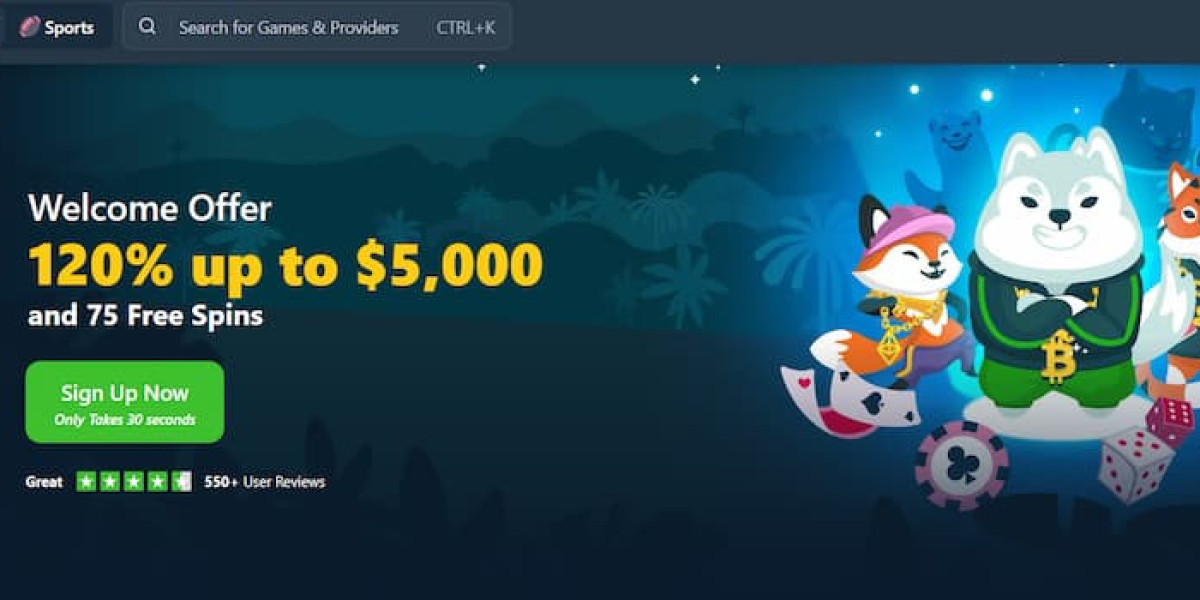Image resolution: width=1200 pixels, height=600 pixels.
Task: Click the poker chip with club symbol
Action: 962,465
